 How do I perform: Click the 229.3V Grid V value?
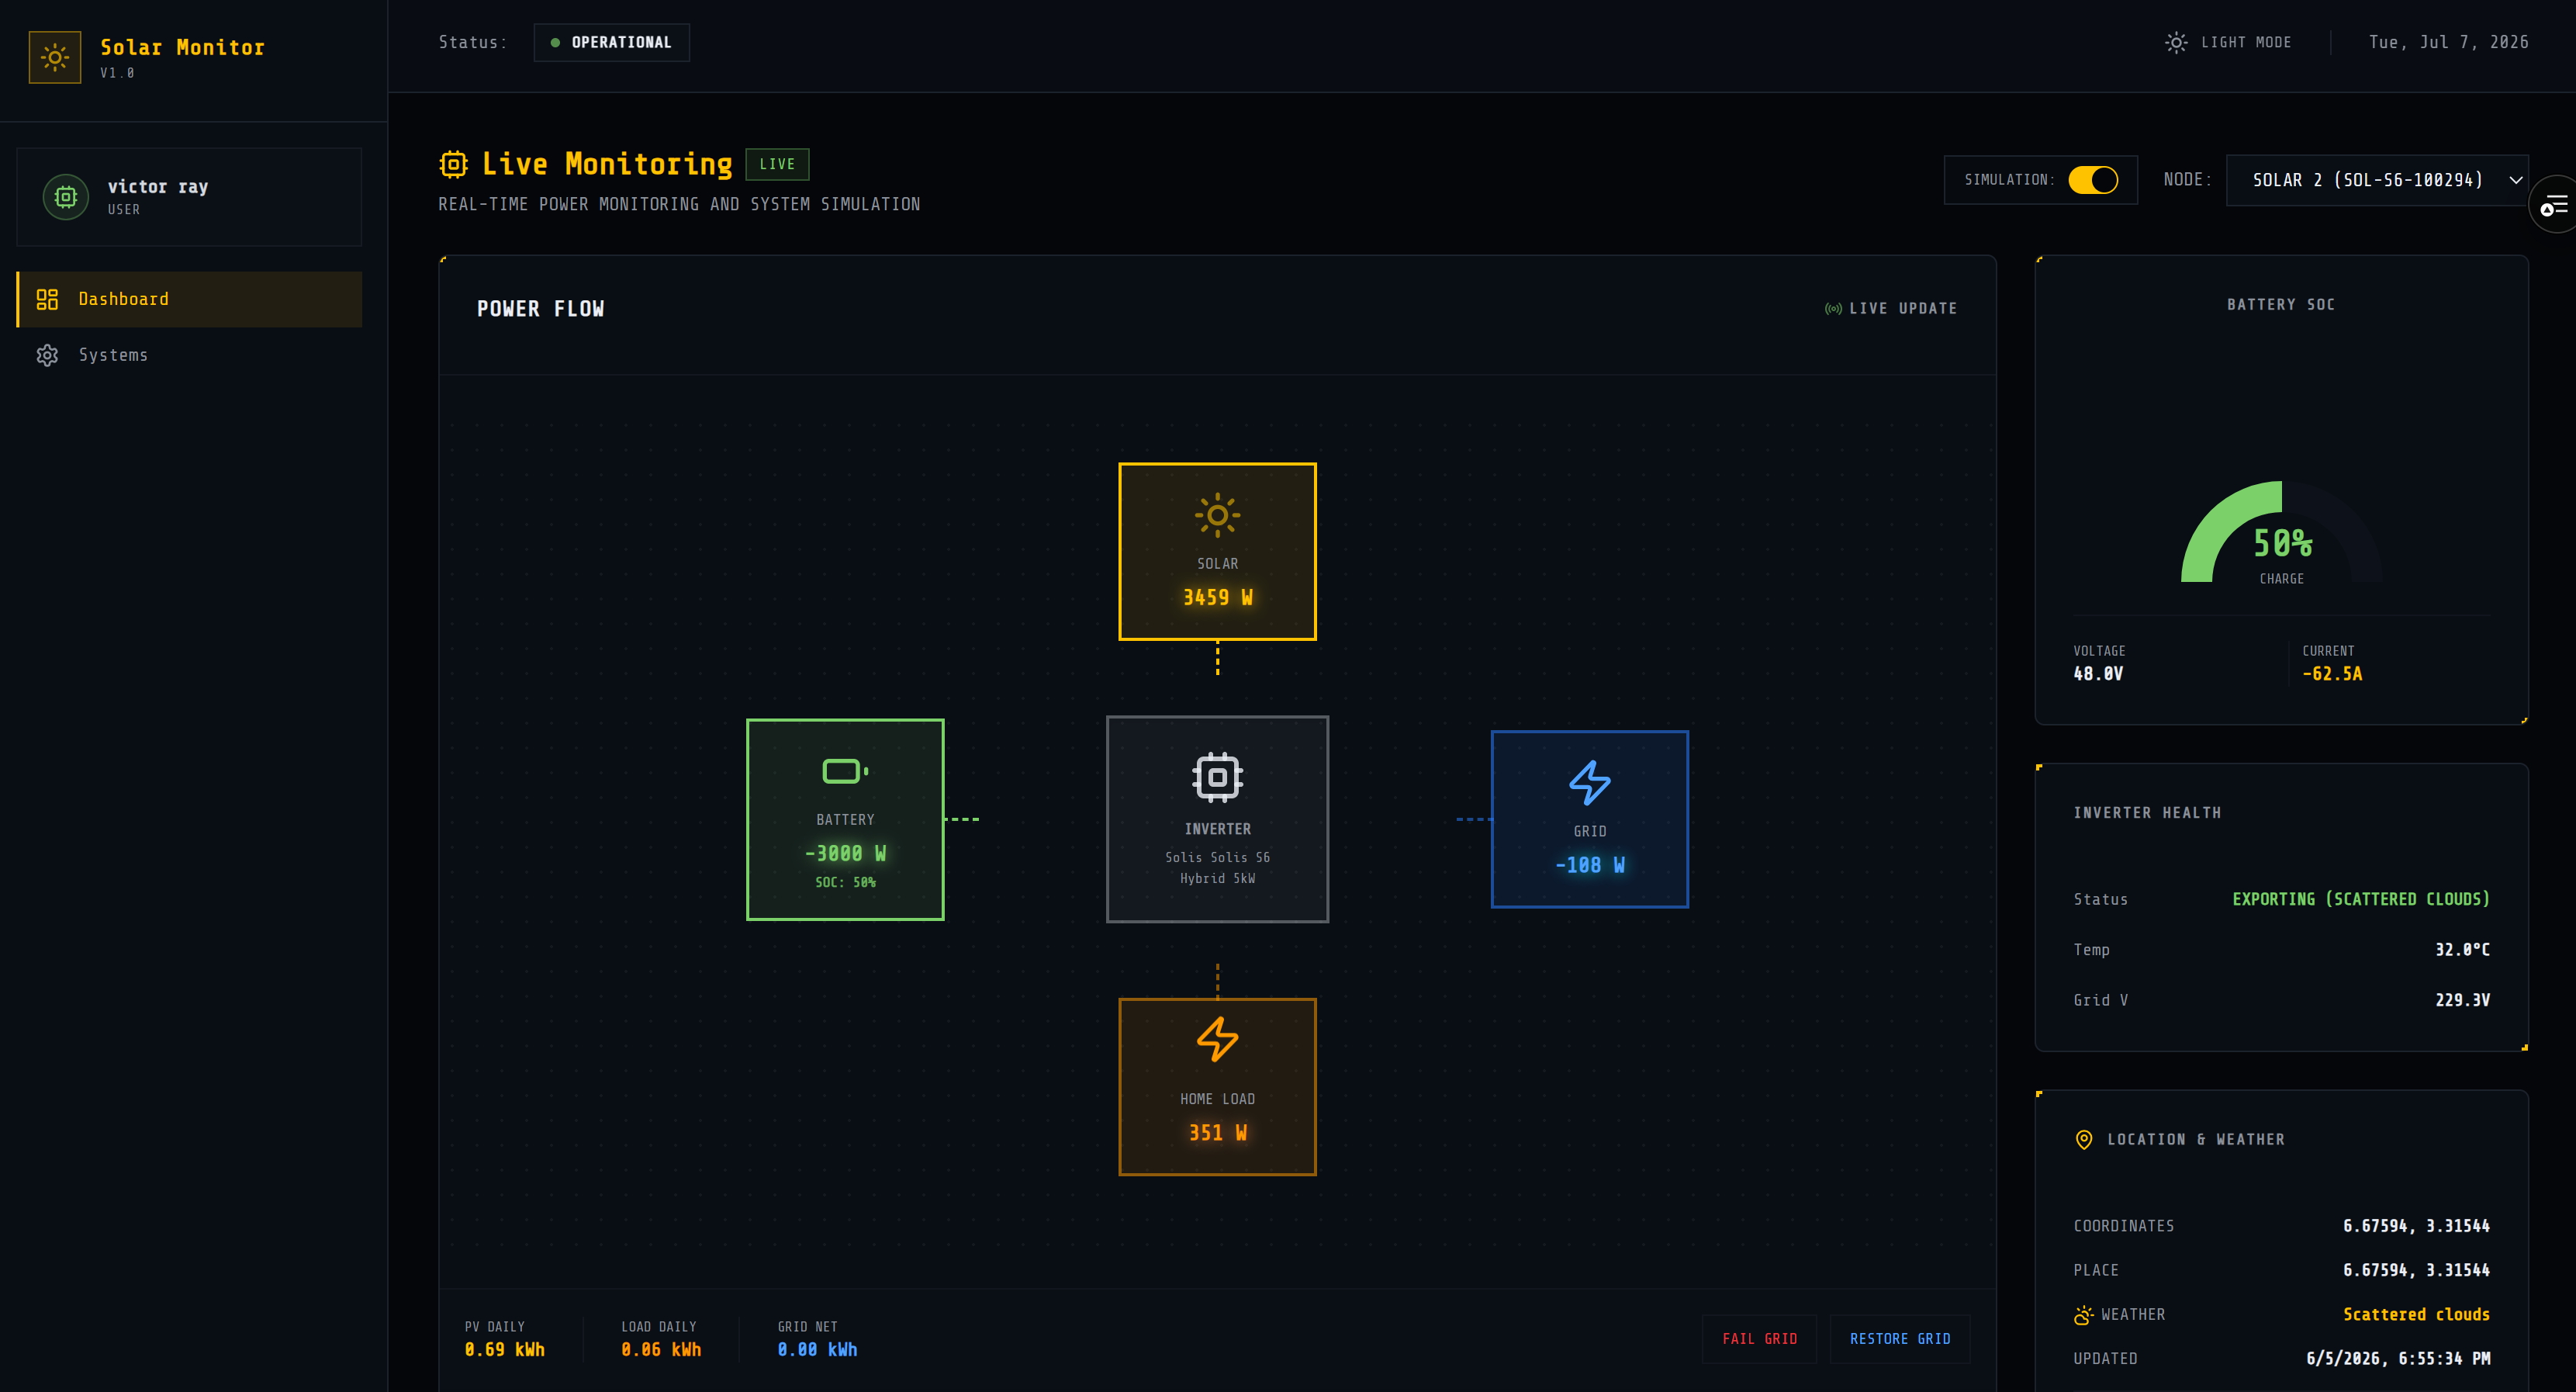(x=2462, y=1000)
